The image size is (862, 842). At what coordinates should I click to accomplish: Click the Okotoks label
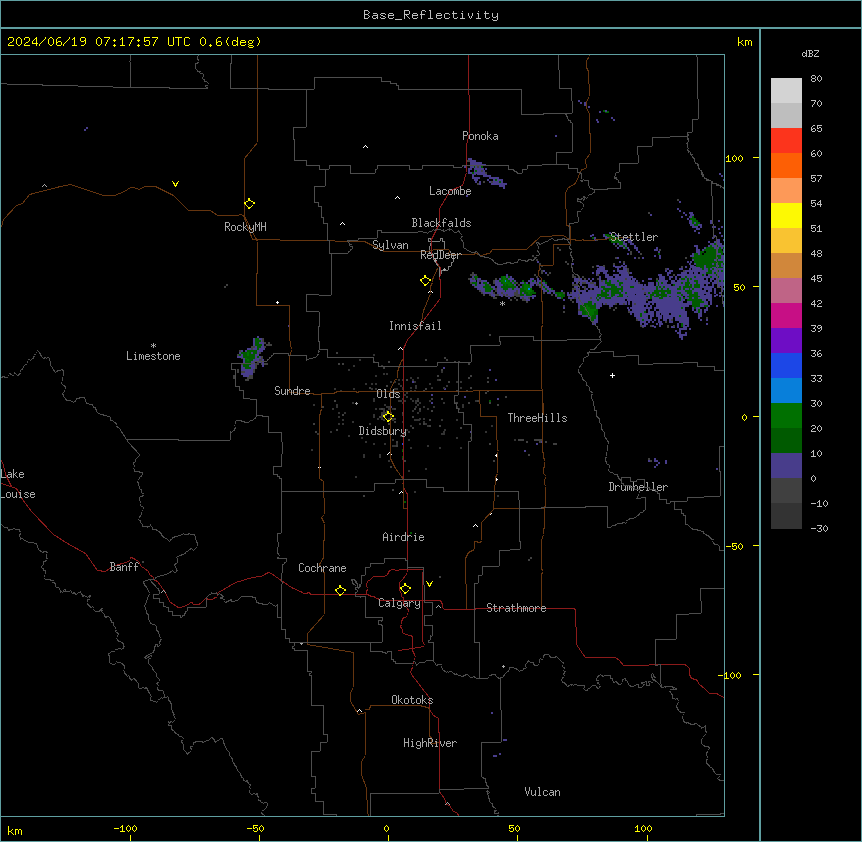(412, 700)
